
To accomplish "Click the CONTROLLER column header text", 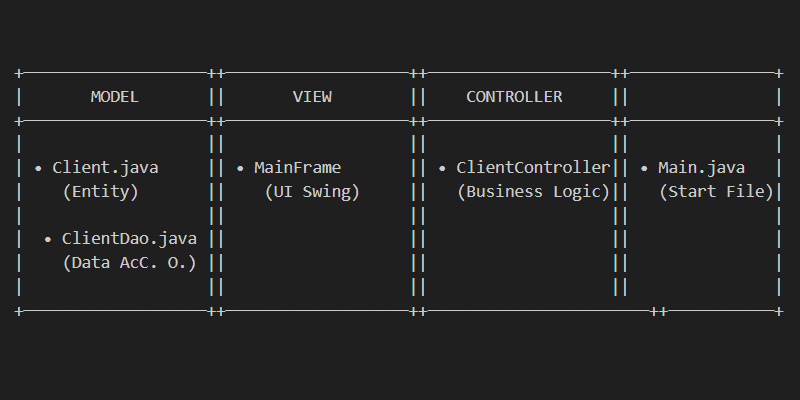I will pos(514,97).
